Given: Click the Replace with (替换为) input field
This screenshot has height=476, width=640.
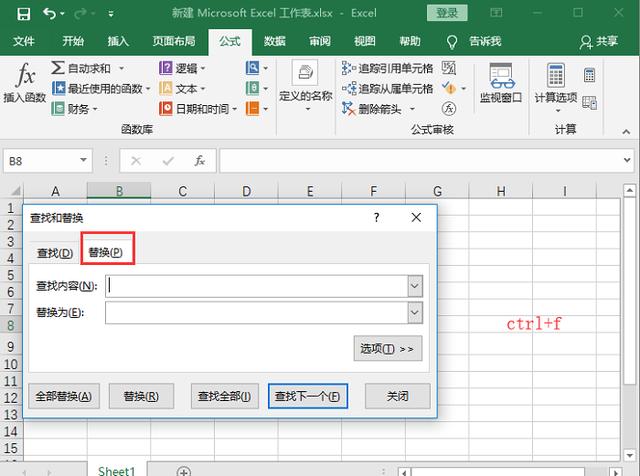Looking at the screenshot, I should (256, 313).
